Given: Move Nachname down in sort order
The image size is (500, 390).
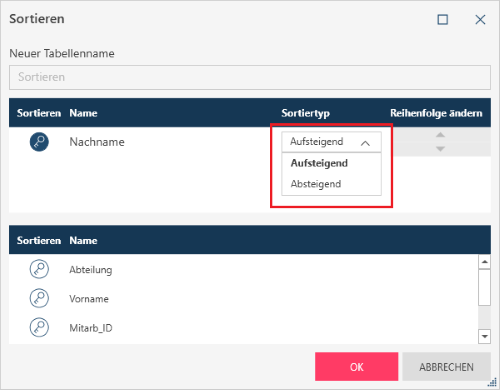Looking at the screenshot, I should (x=440, y=149).
